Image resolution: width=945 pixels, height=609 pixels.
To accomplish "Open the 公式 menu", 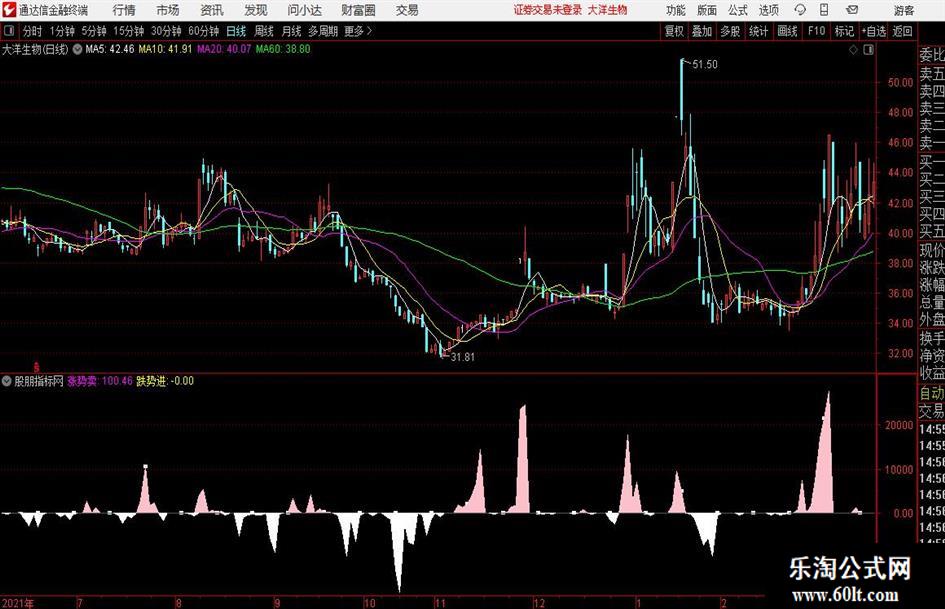I will click(738, 10).
